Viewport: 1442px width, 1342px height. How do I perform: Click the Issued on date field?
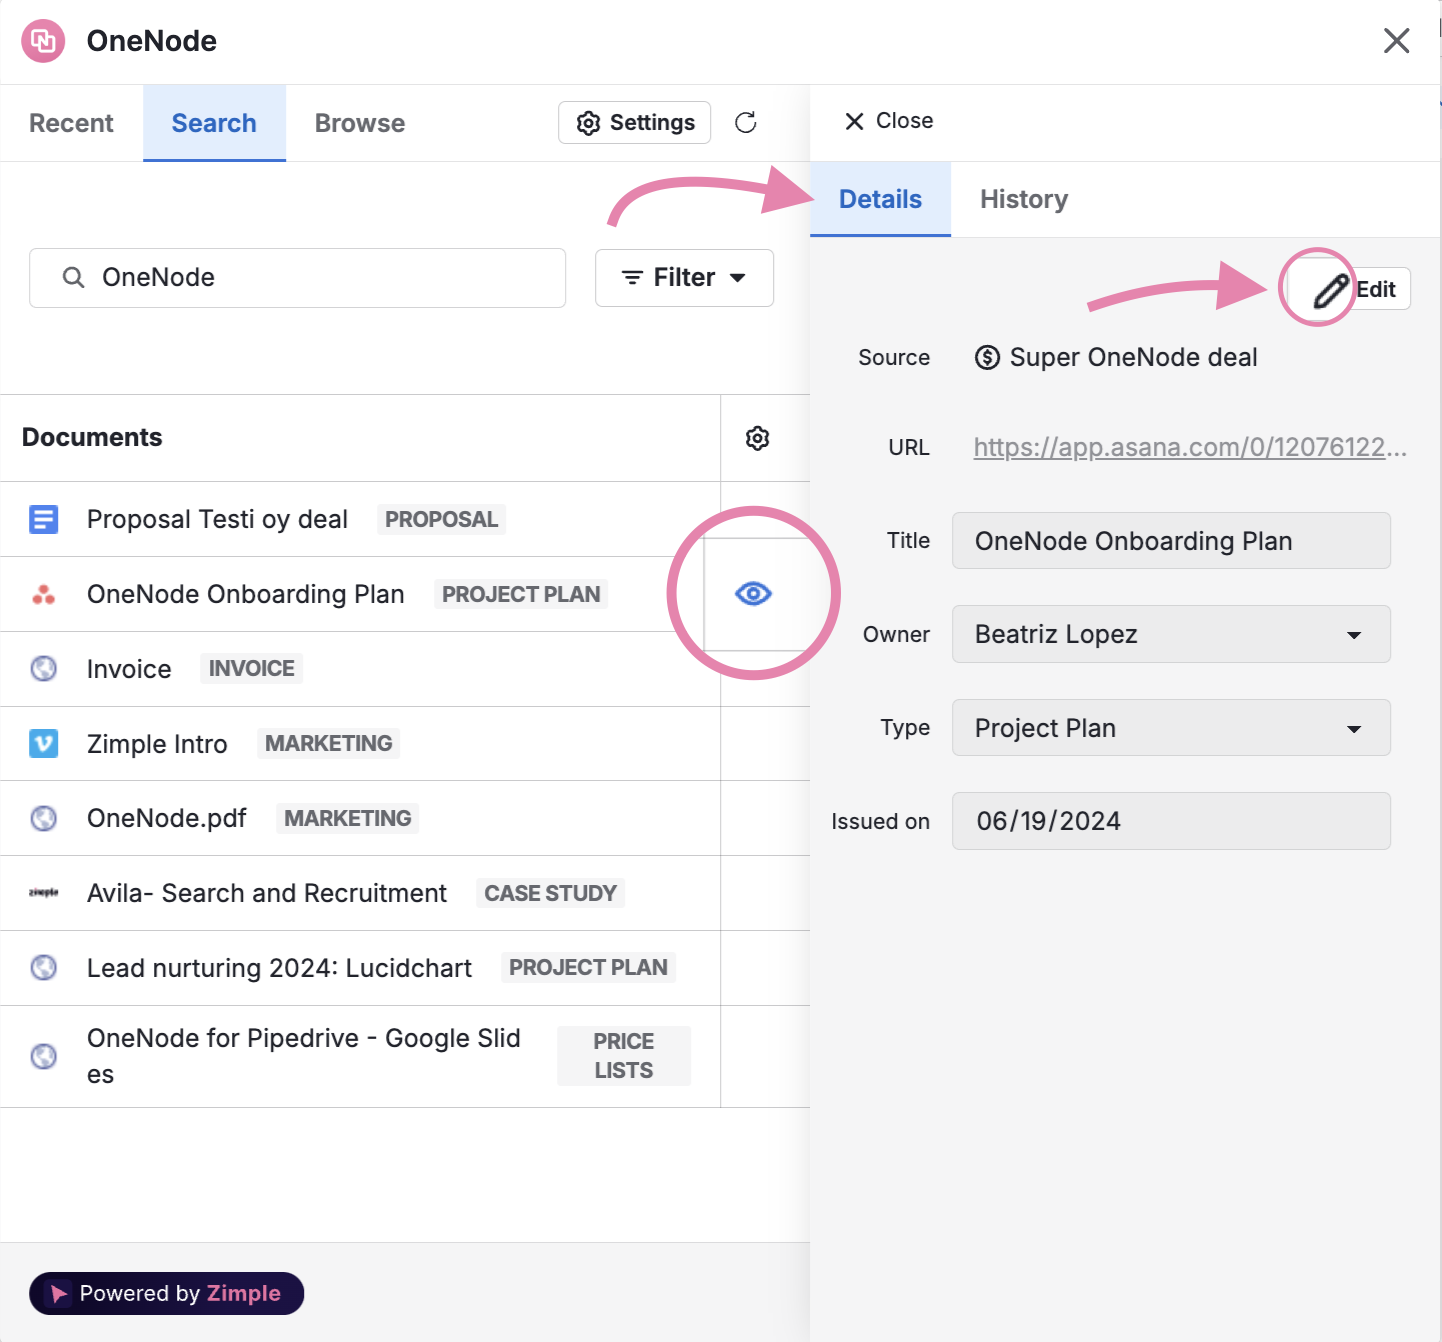[1171, 821]
